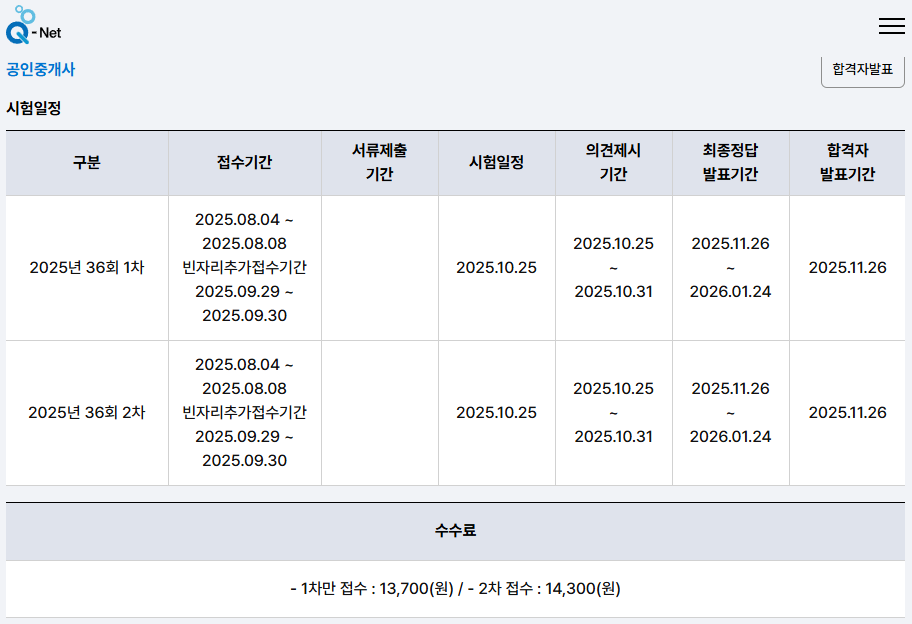Click the 최종정답 발표기간 column header
The height and width of the screenshot is (624, 912).
(731, 161)
